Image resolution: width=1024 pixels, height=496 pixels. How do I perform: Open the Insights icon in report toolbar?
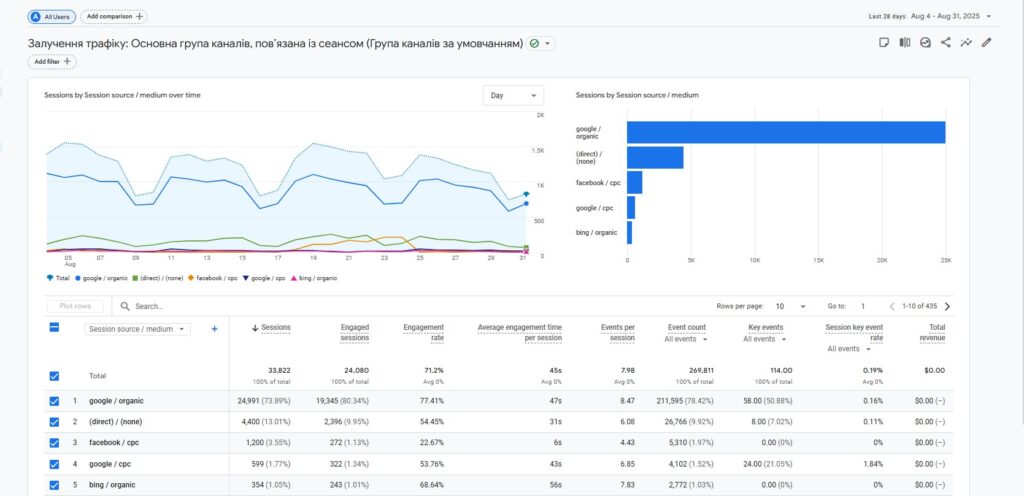pyautogui.click(x=925, y=43)
